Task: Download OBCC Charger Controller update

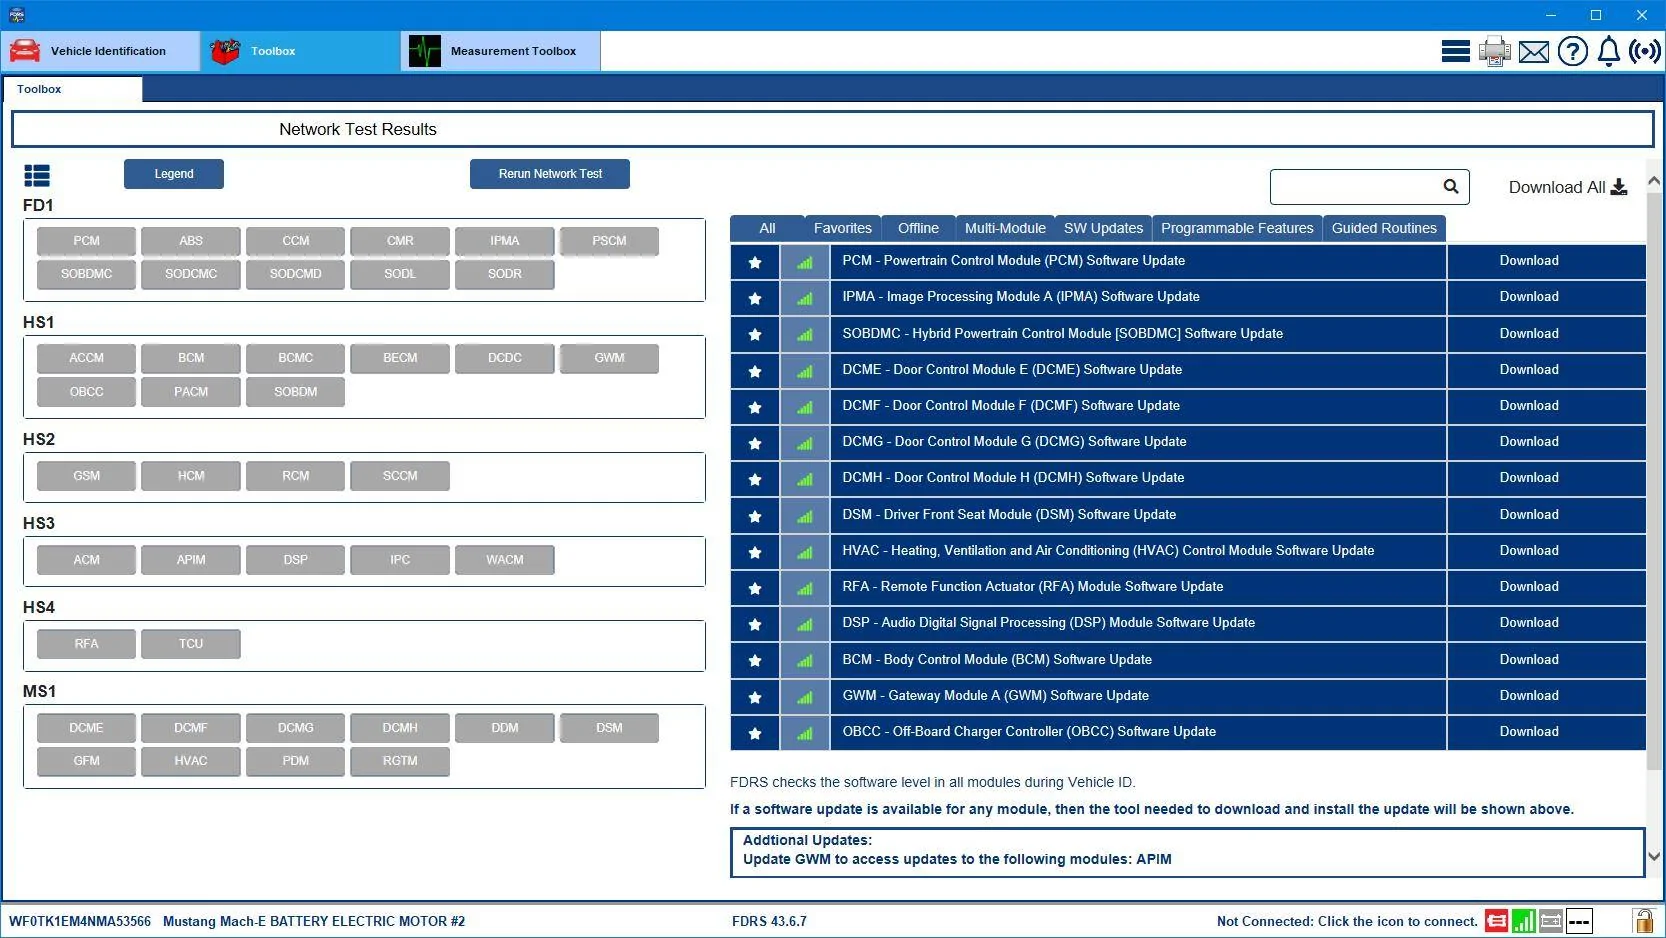Action: tap(1528, 732)
